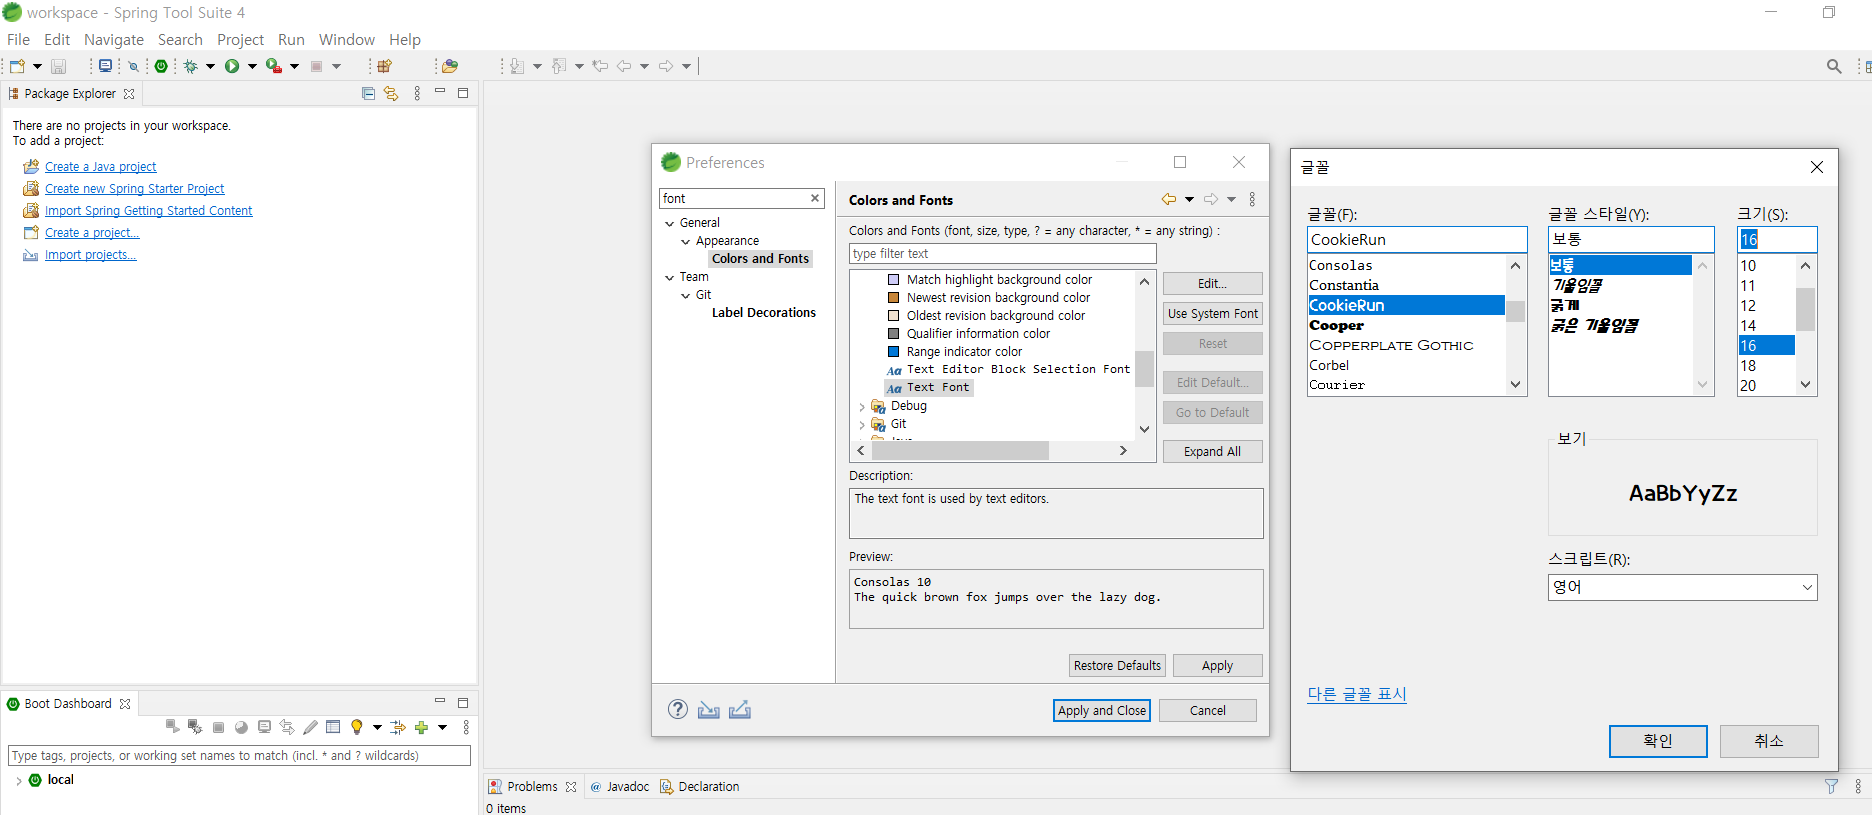Expand the Git category in fonts list
Image resolution: width=1872 pixels, height=815 pixels.
pyautogui.click(x=862, y=425)
